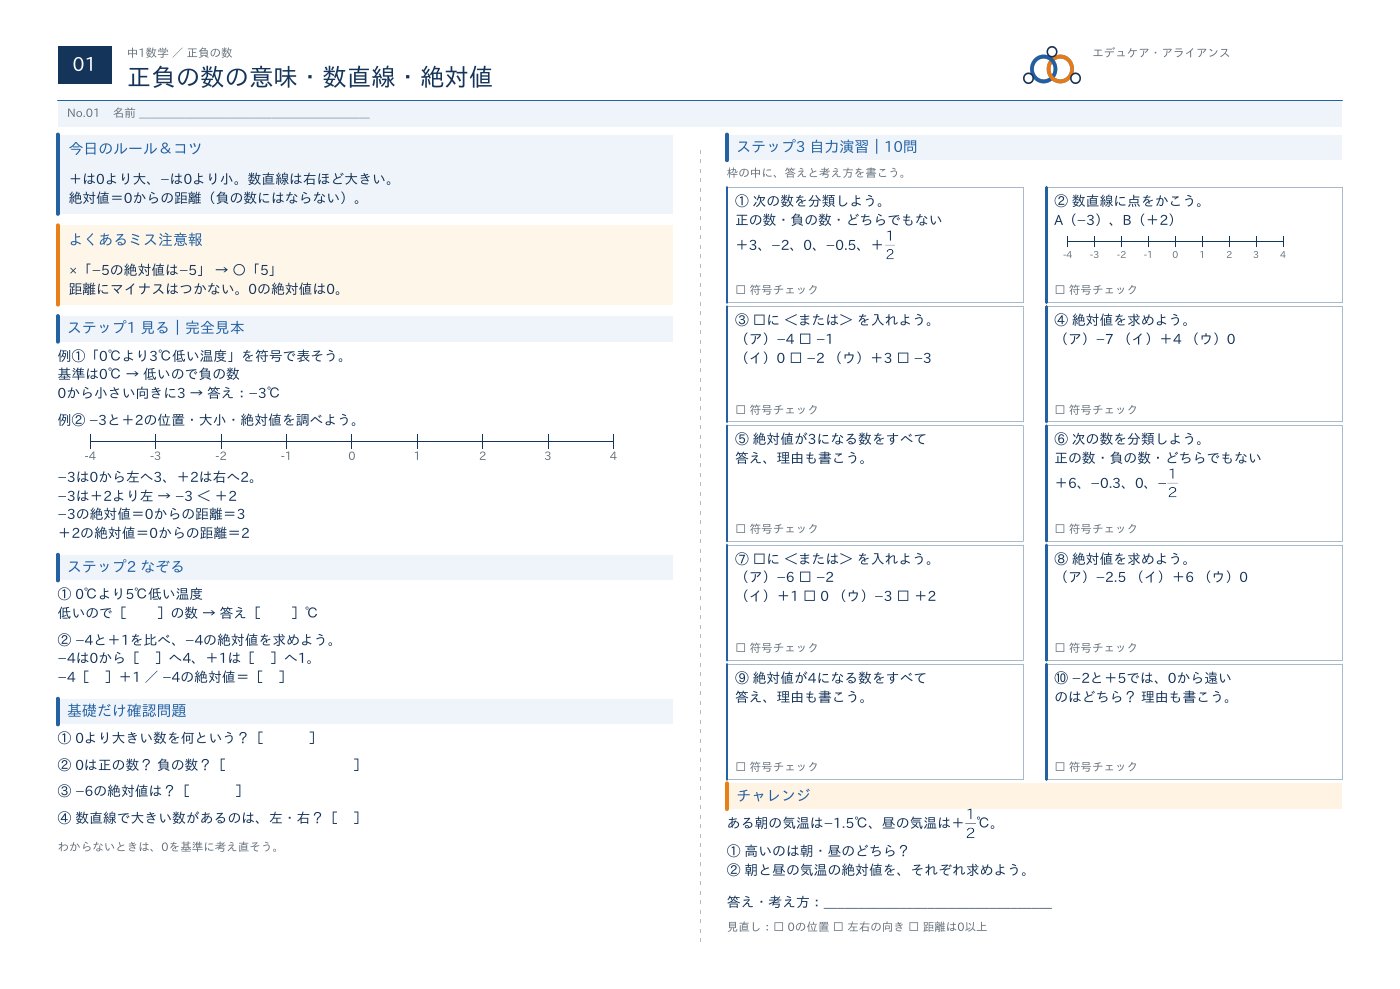This screenshot has height=989, width=1400.
Task: Click the bracket after "−6の絶対値は？"
Action: [x=213, y=791]
